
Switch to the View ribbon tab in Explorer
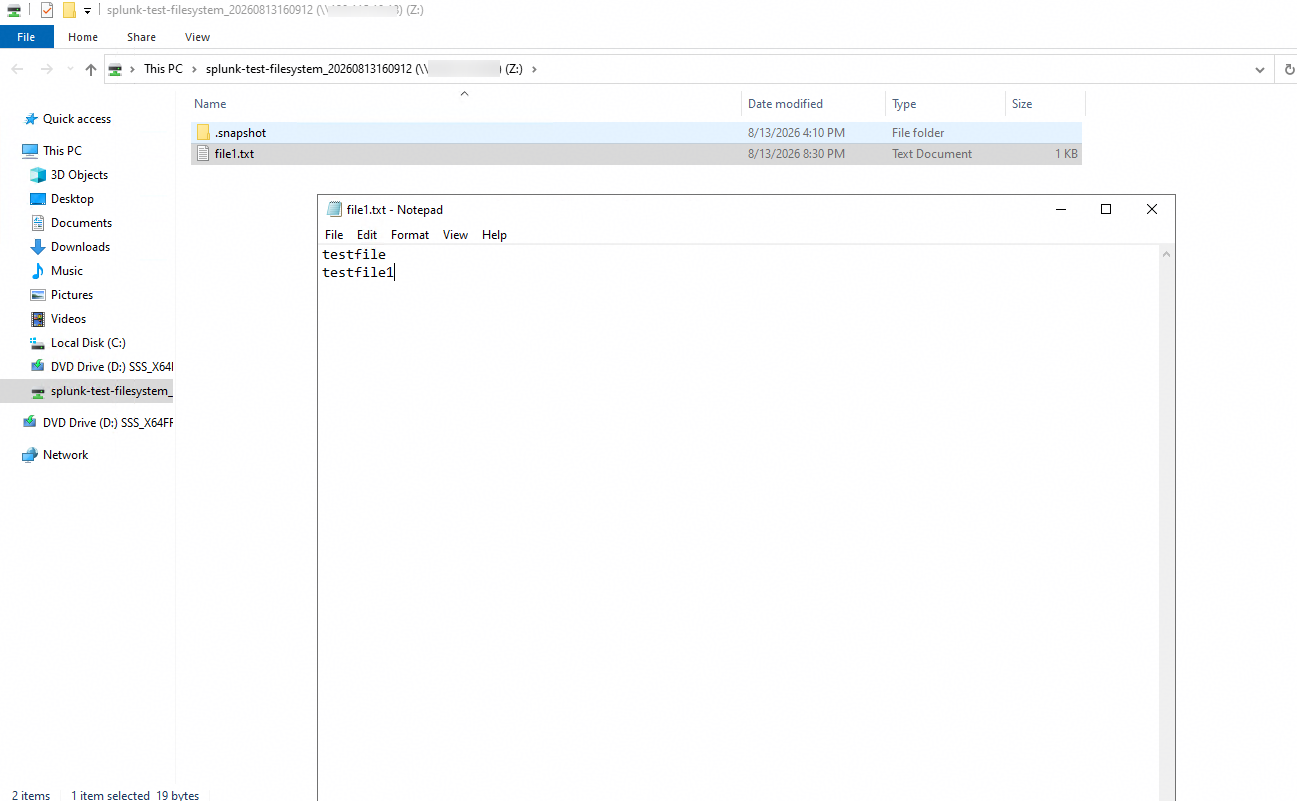198,37
